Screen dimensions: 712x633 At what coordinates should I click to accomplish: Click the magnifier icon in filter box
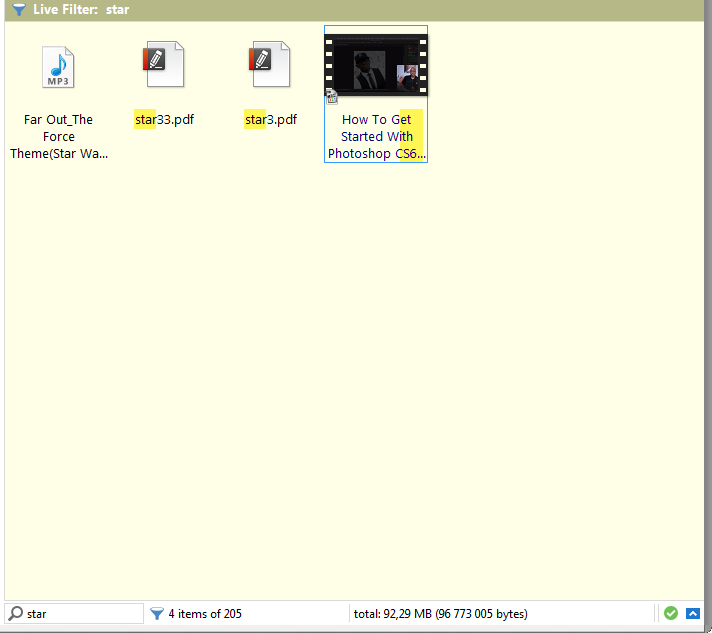click(16, 613)
